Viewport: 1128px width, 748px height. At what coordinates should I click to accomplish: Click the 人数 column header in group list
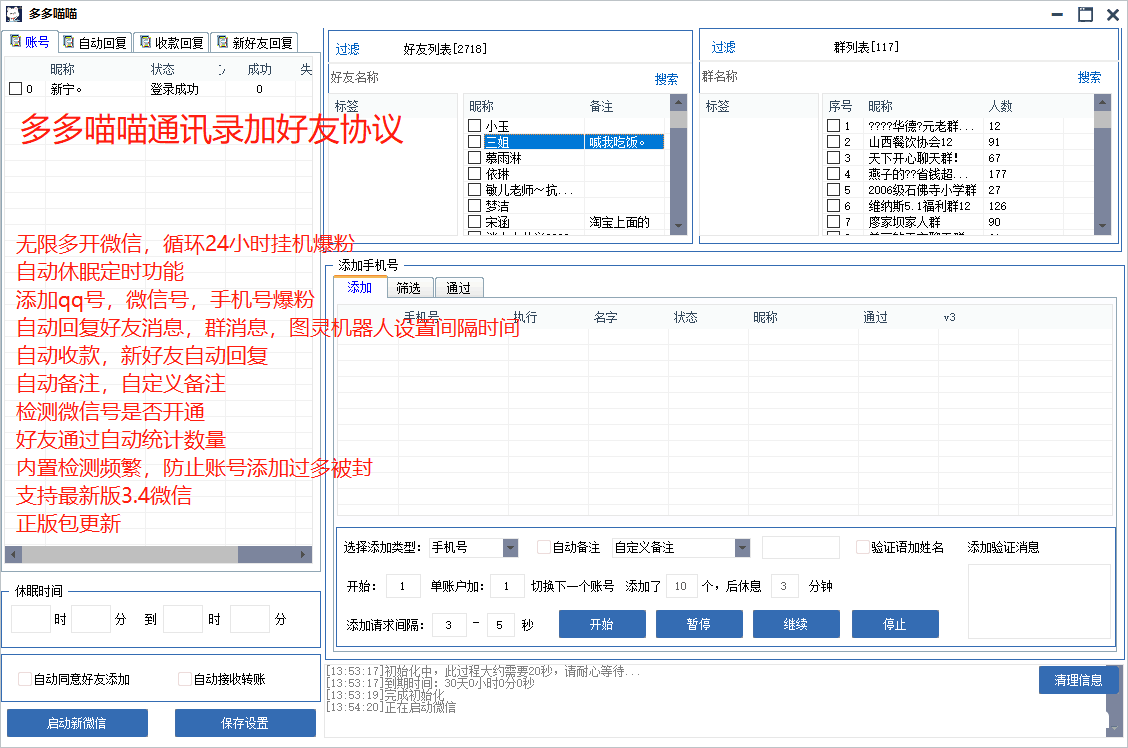point(1000,106)
